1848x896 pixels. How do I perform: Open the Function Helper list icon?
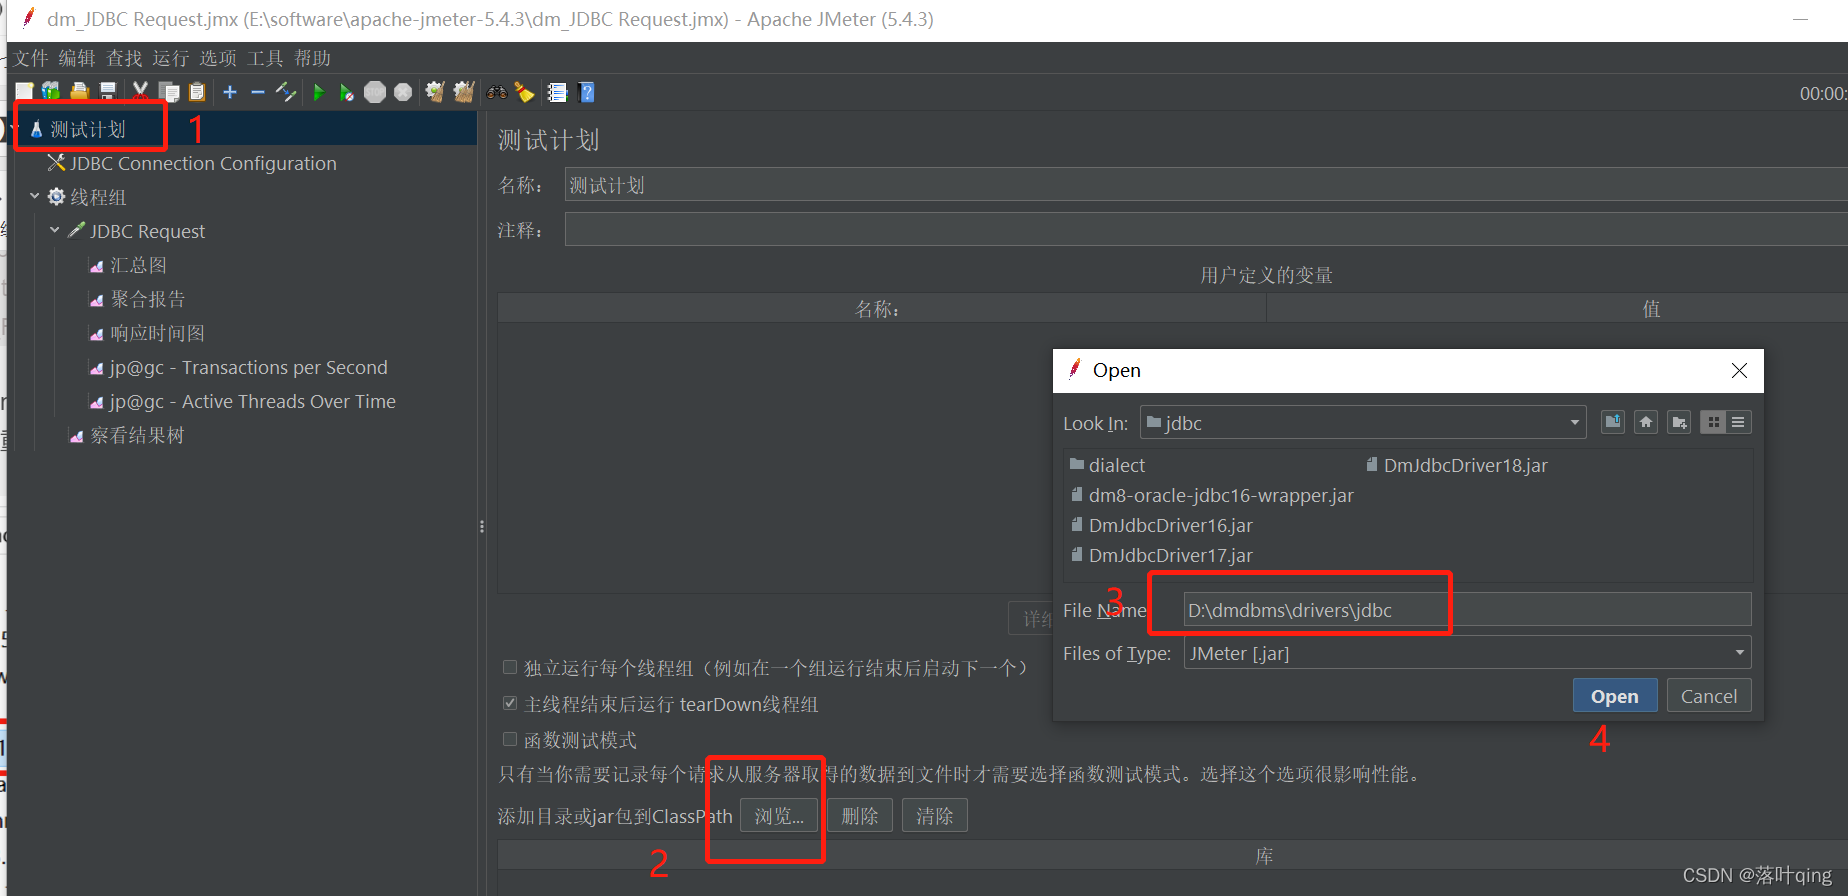coord(557,92)
